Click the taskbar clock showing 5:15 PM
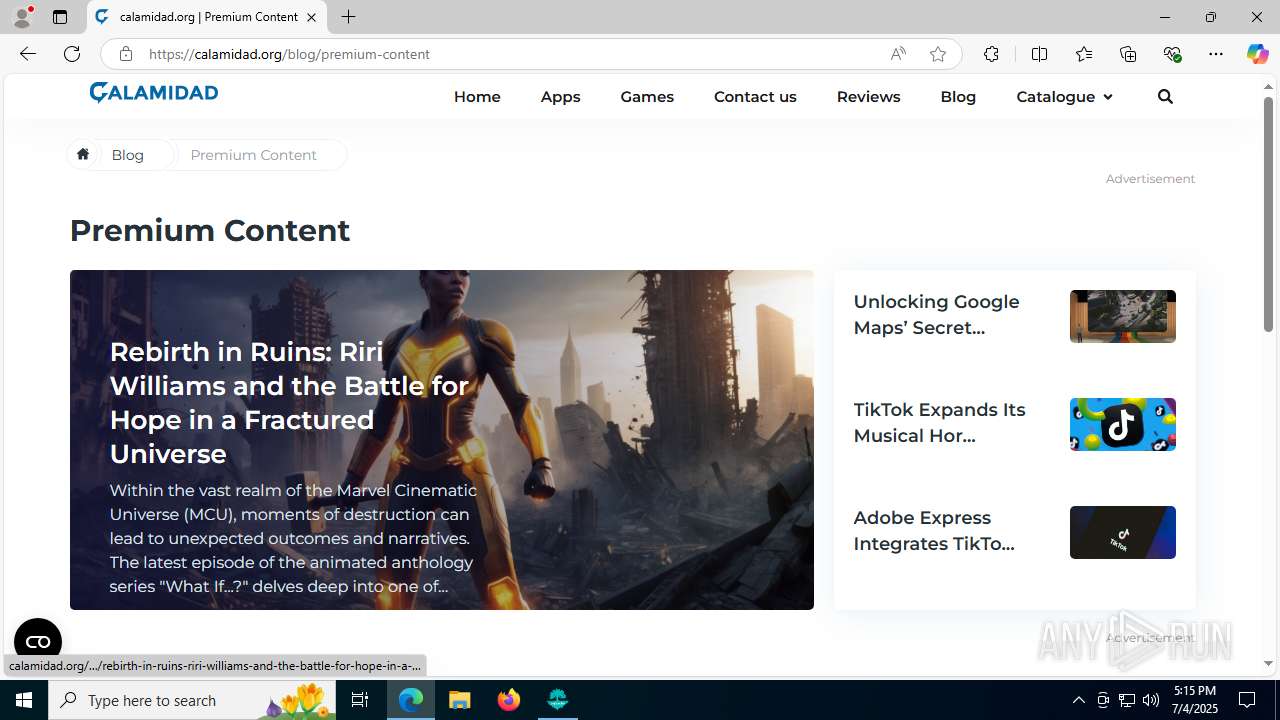Viewport: 1280px width, 720px height. [x=1194, y=700]
